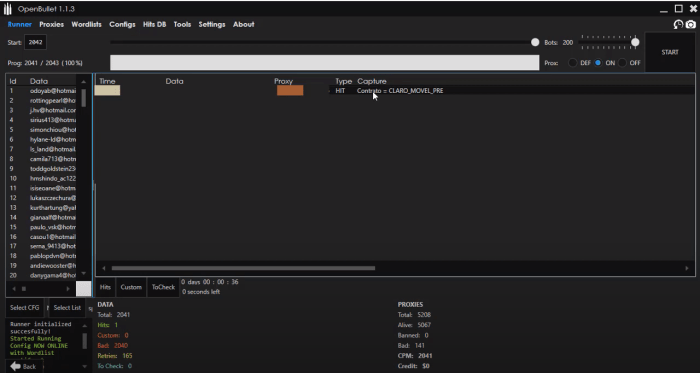The height and width of the screenshot is (373, 700).
Task: Click the OpenBullet logo icon in title bar
Action: [x=8, y=9]
